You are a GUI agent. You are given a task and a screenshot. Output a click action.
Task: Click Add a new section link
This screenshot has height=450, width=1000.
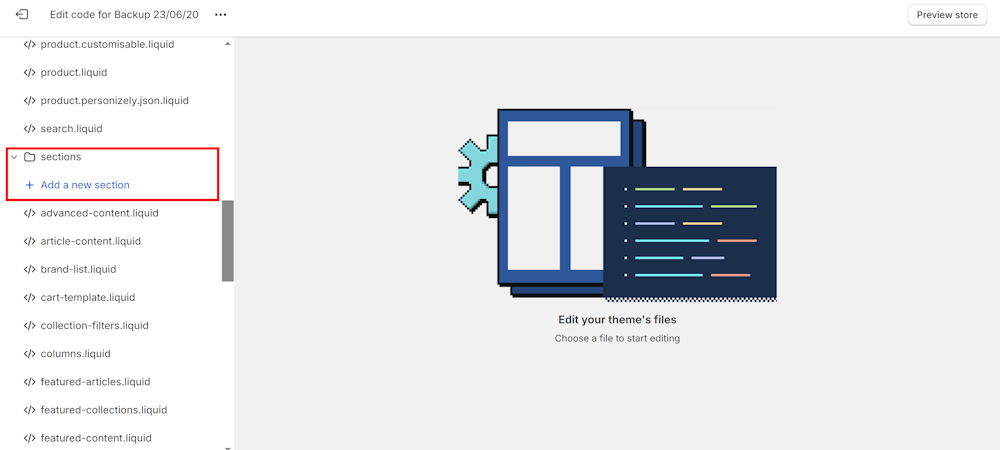tap(85, 185)
